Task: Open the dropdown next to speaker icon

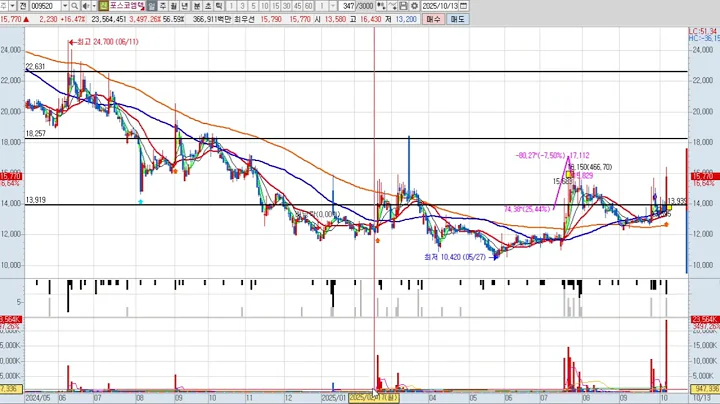Action: (94, 6)
